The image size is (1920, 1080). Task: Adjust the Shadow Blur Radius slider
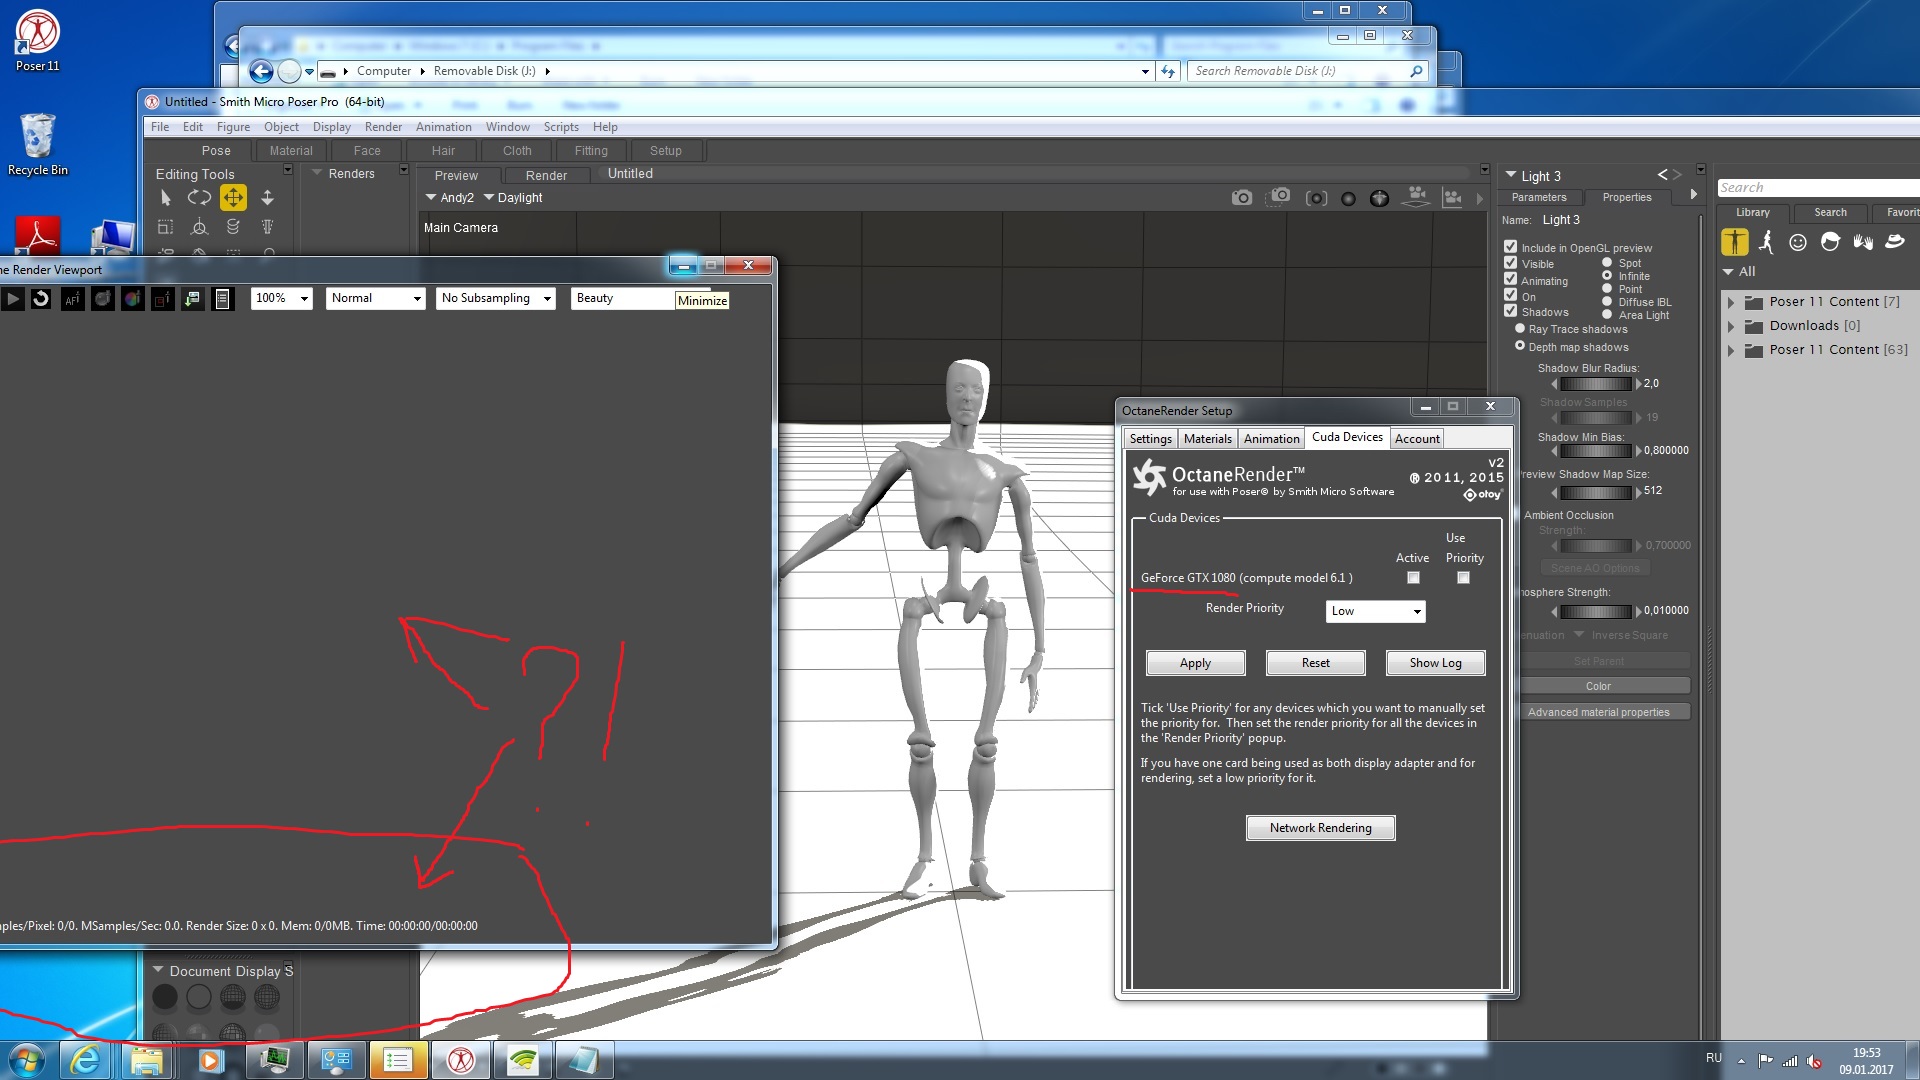pos(1595,384)
